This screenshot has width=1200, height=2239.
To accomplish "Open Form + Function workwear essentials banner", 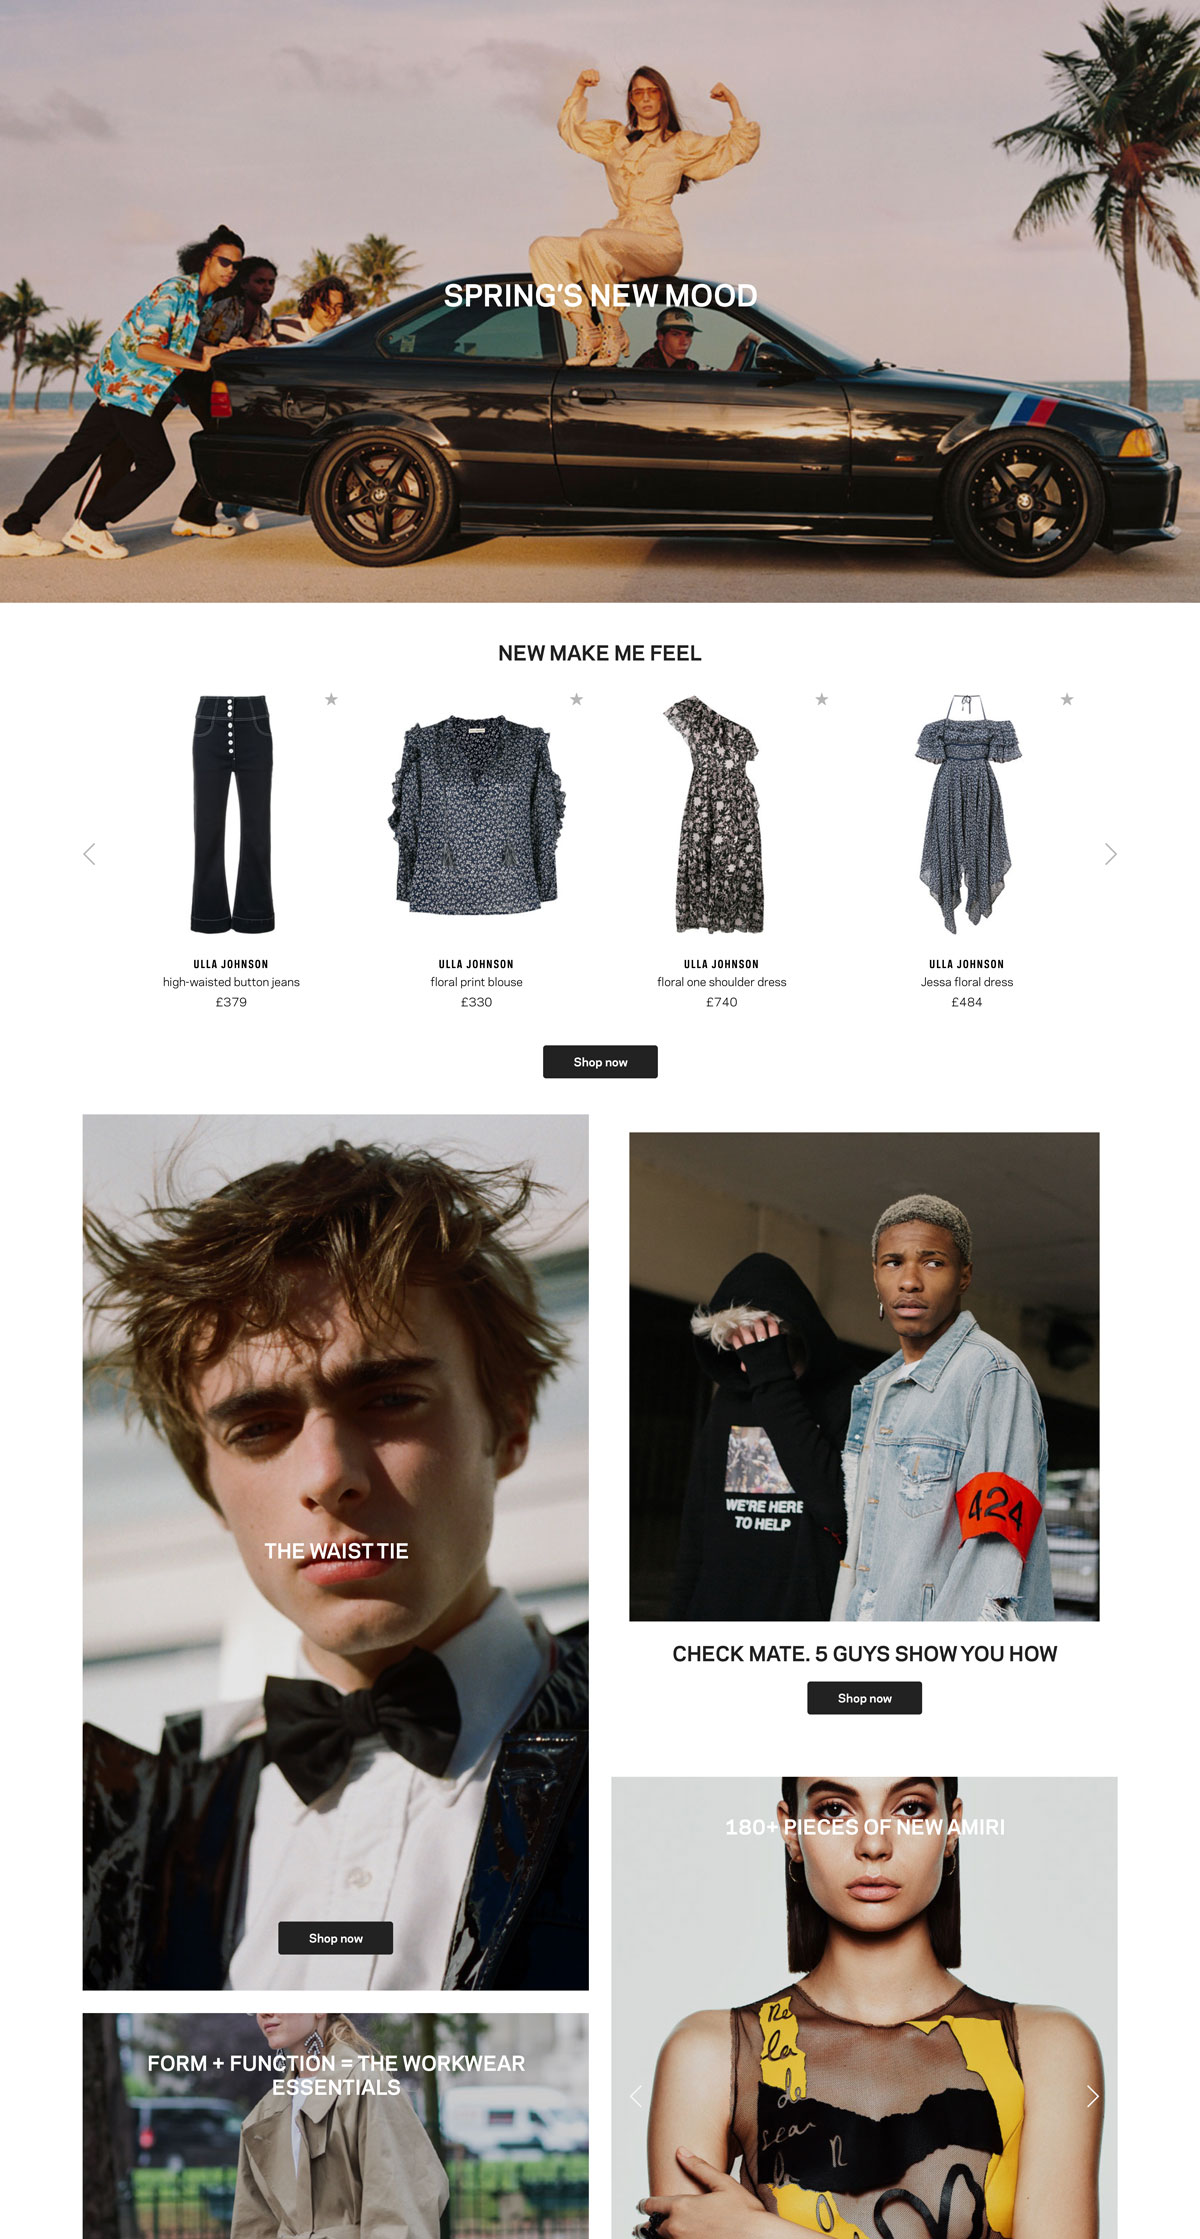I will pos(335,2126).
